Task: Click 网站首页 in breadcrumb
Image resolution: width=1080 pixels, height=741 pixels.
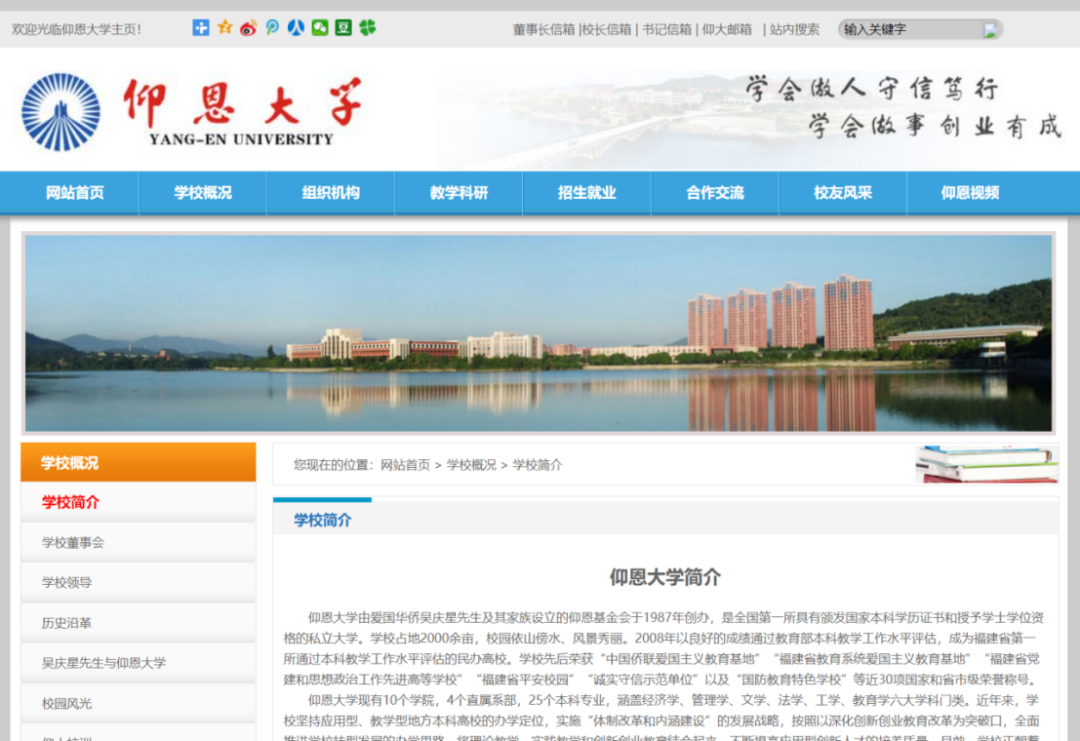Action: 405,465
